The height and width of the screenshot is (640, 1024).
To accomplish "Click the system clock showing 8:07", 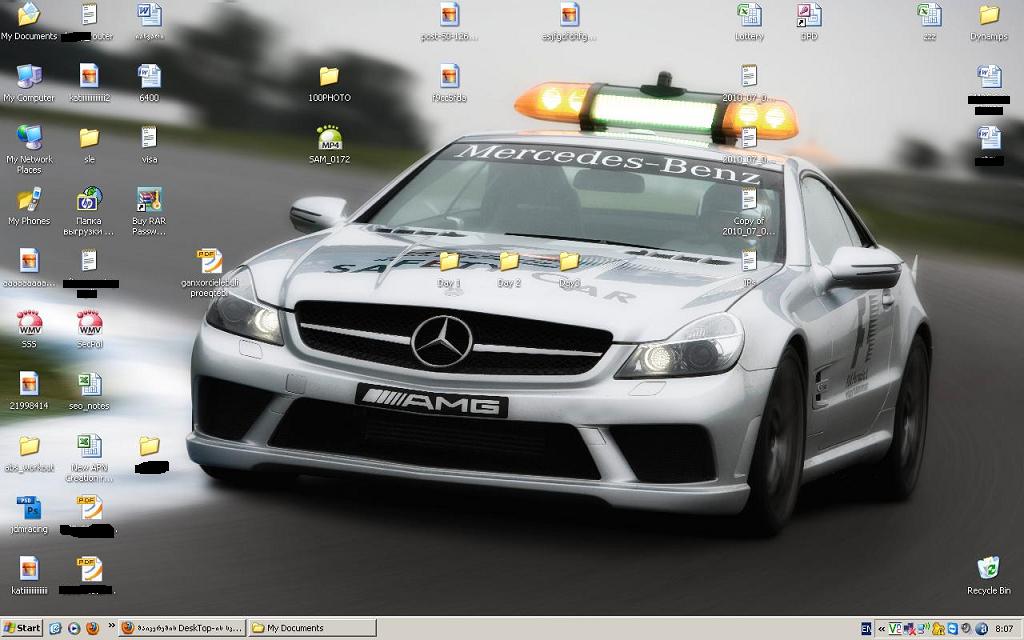I will (x=1005, y=629).
